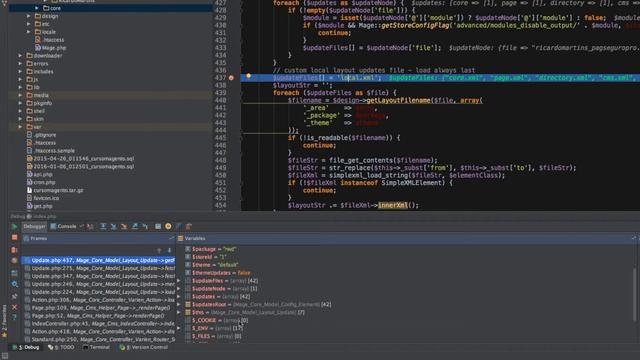Expand the $this object variable
Viewport: 640px width, 360px height.
(x=179, y=312)
